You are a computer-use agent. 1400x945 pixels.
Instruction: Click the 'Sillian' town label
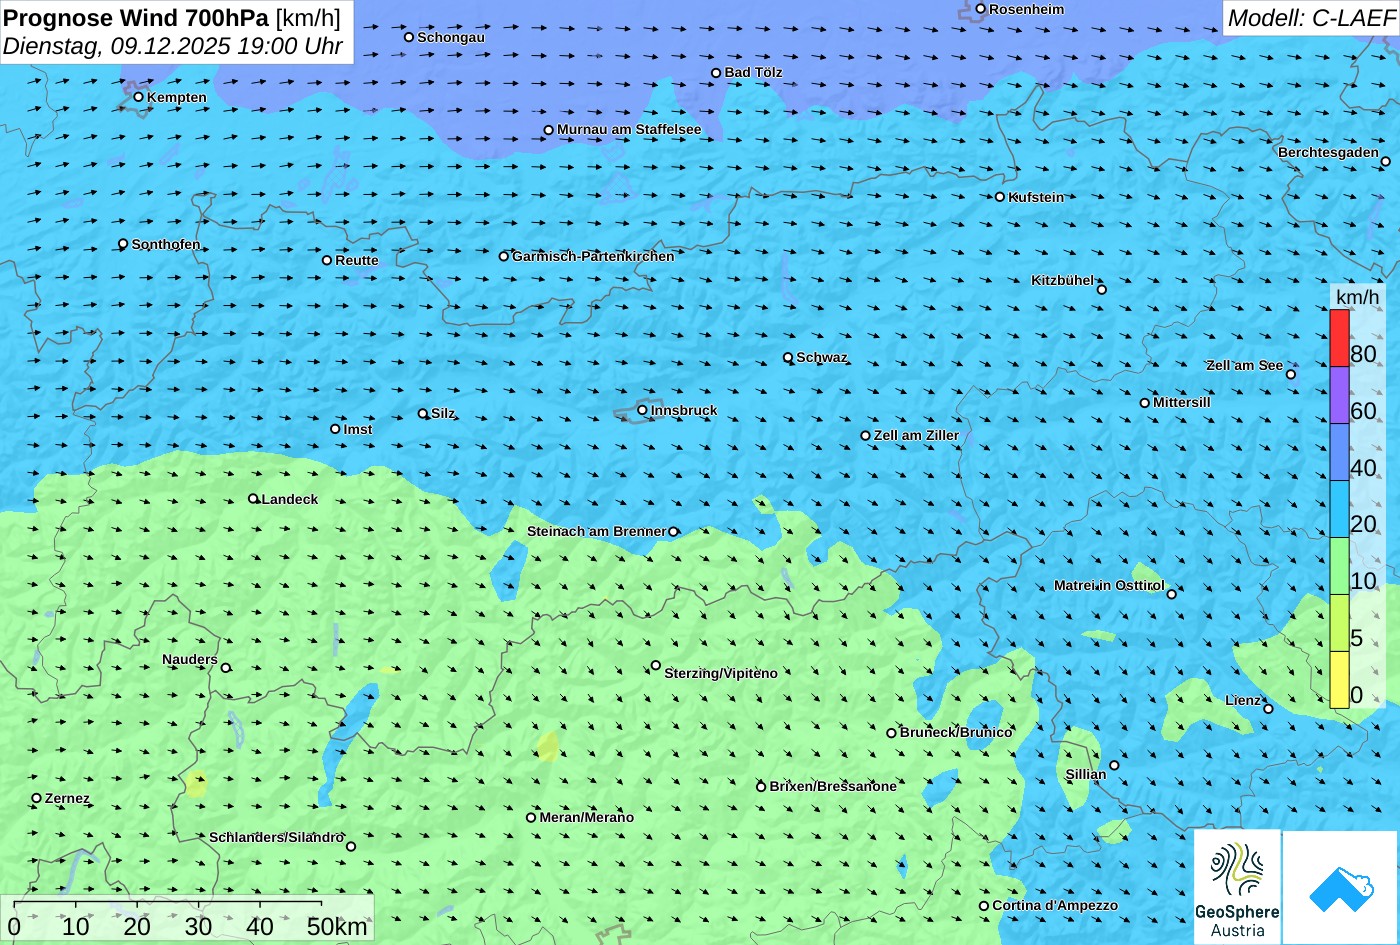coord(1086,775)
